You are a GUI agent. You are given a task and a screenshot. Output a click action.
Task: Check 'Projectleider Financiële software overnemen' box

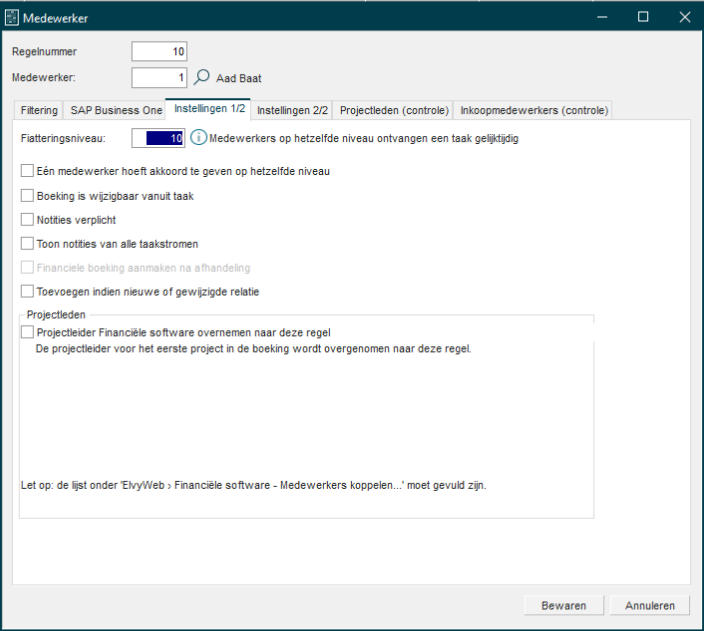tap(28, 333)
